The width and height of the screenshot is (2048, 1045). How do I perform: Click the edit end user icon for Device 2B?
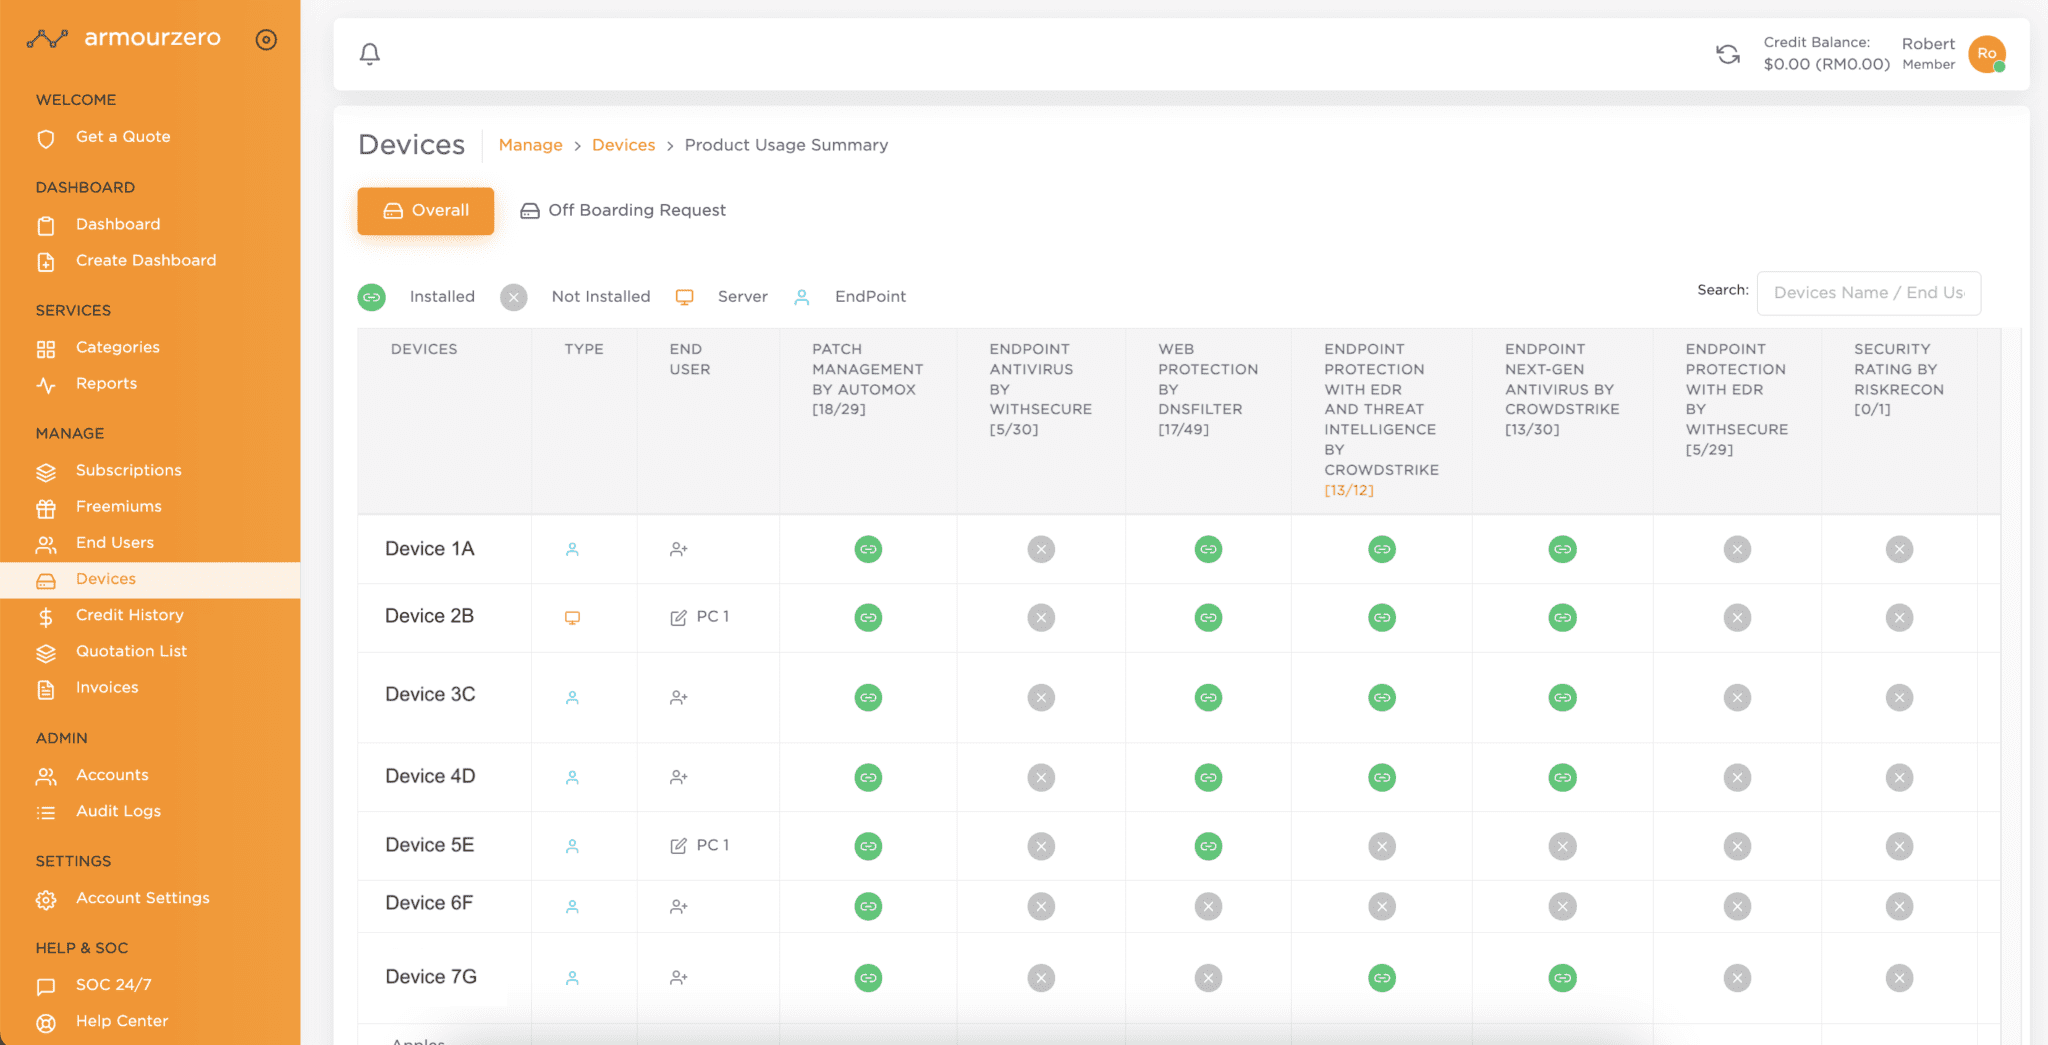tap(678, 618)
